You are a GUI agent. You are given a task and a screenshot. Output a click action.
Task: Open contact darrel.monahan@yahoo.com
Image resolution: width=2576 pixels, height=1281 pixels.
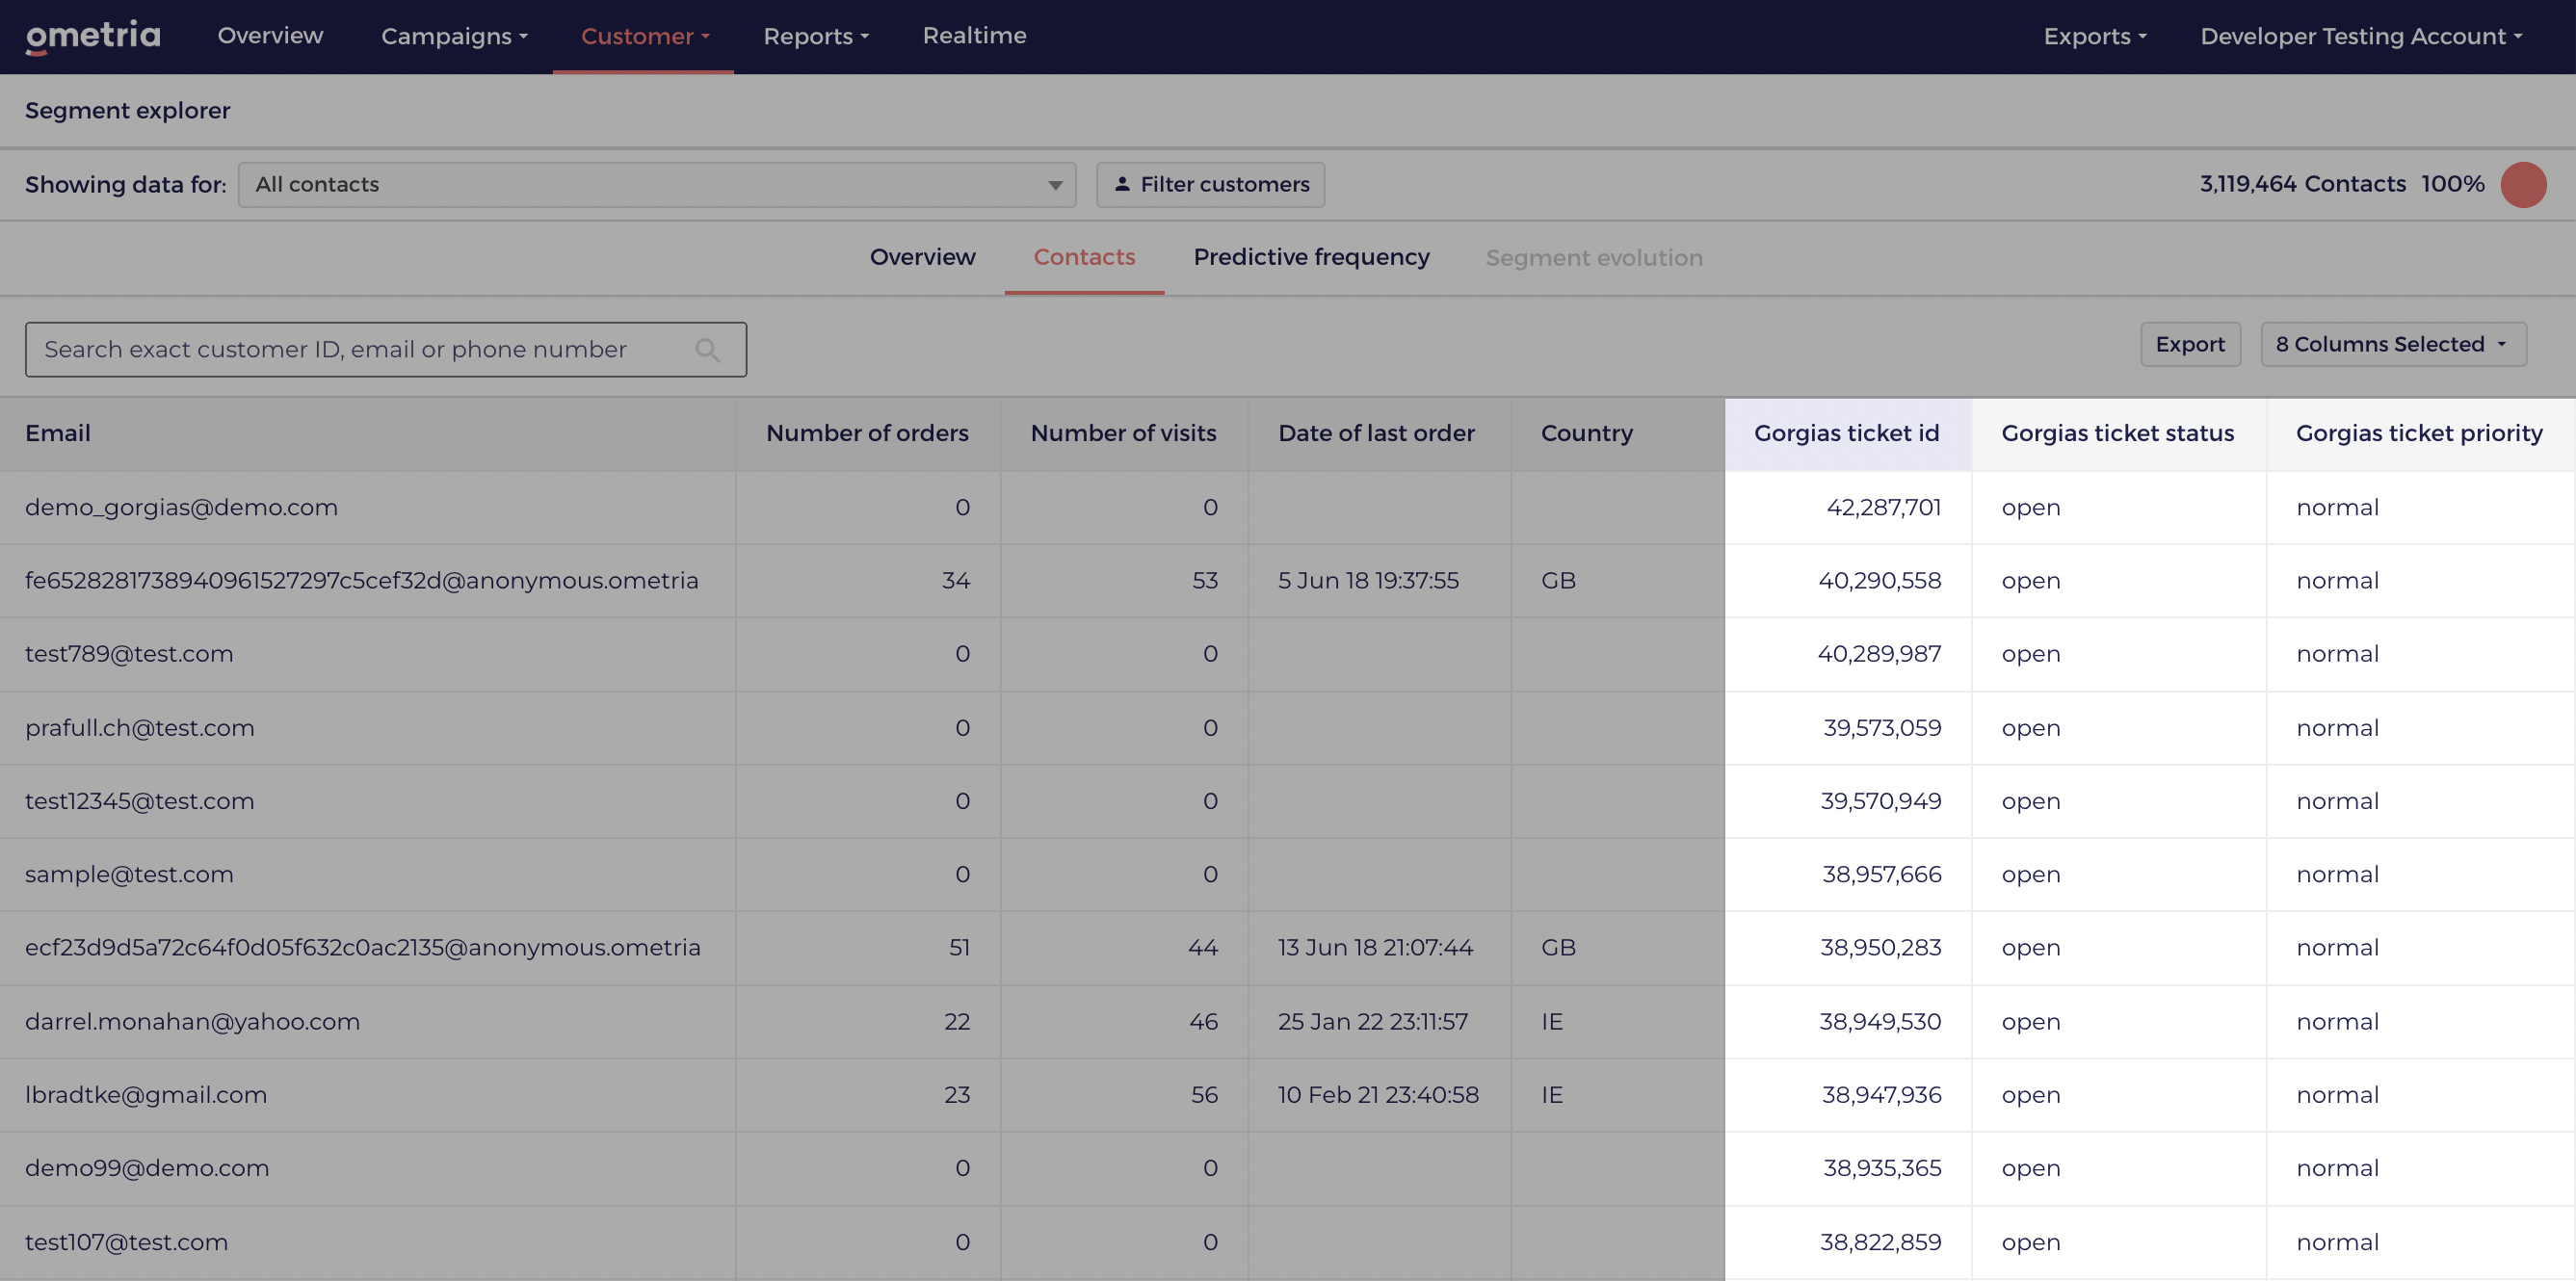(x=192, y=1021)
